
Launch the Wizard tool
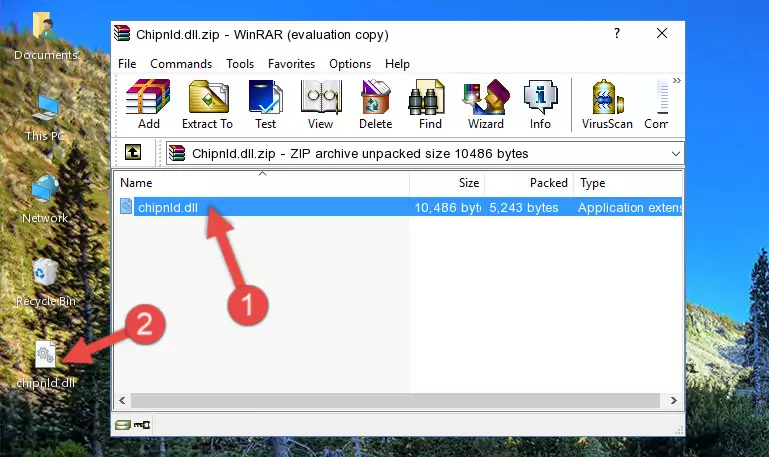486,104
